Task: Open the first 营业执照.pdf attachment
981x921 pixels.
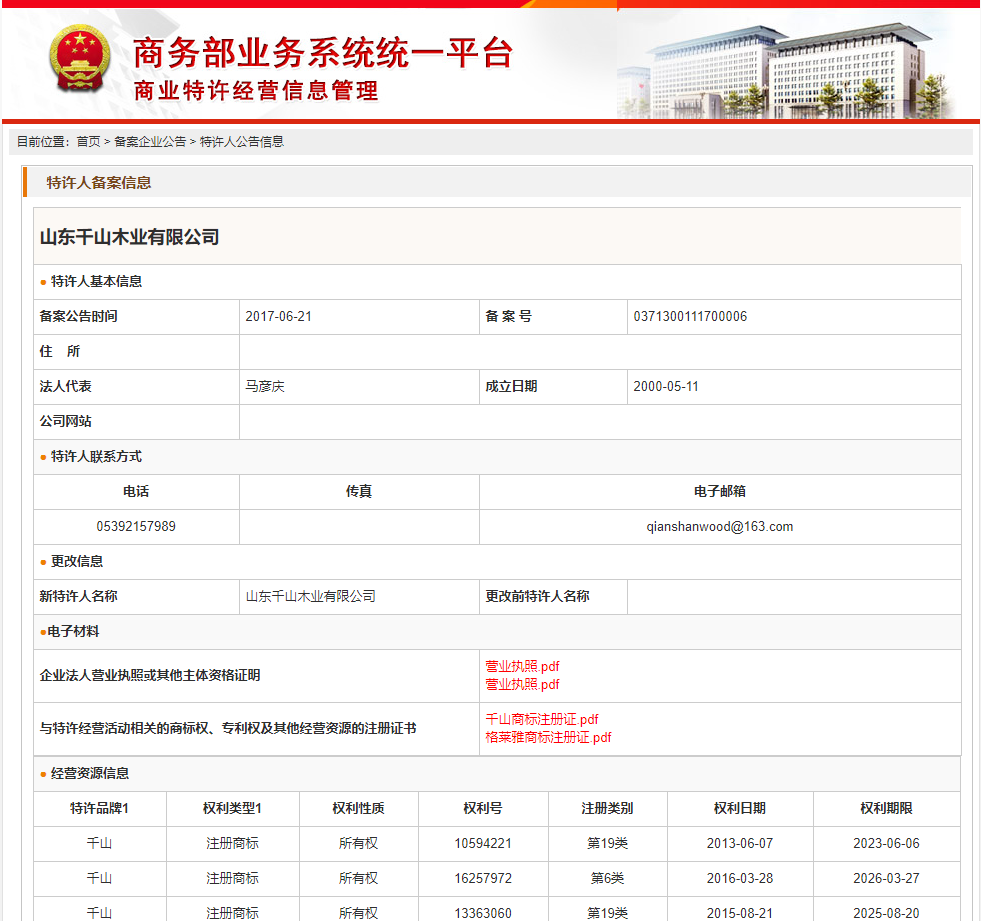Action: pos(522,666)
